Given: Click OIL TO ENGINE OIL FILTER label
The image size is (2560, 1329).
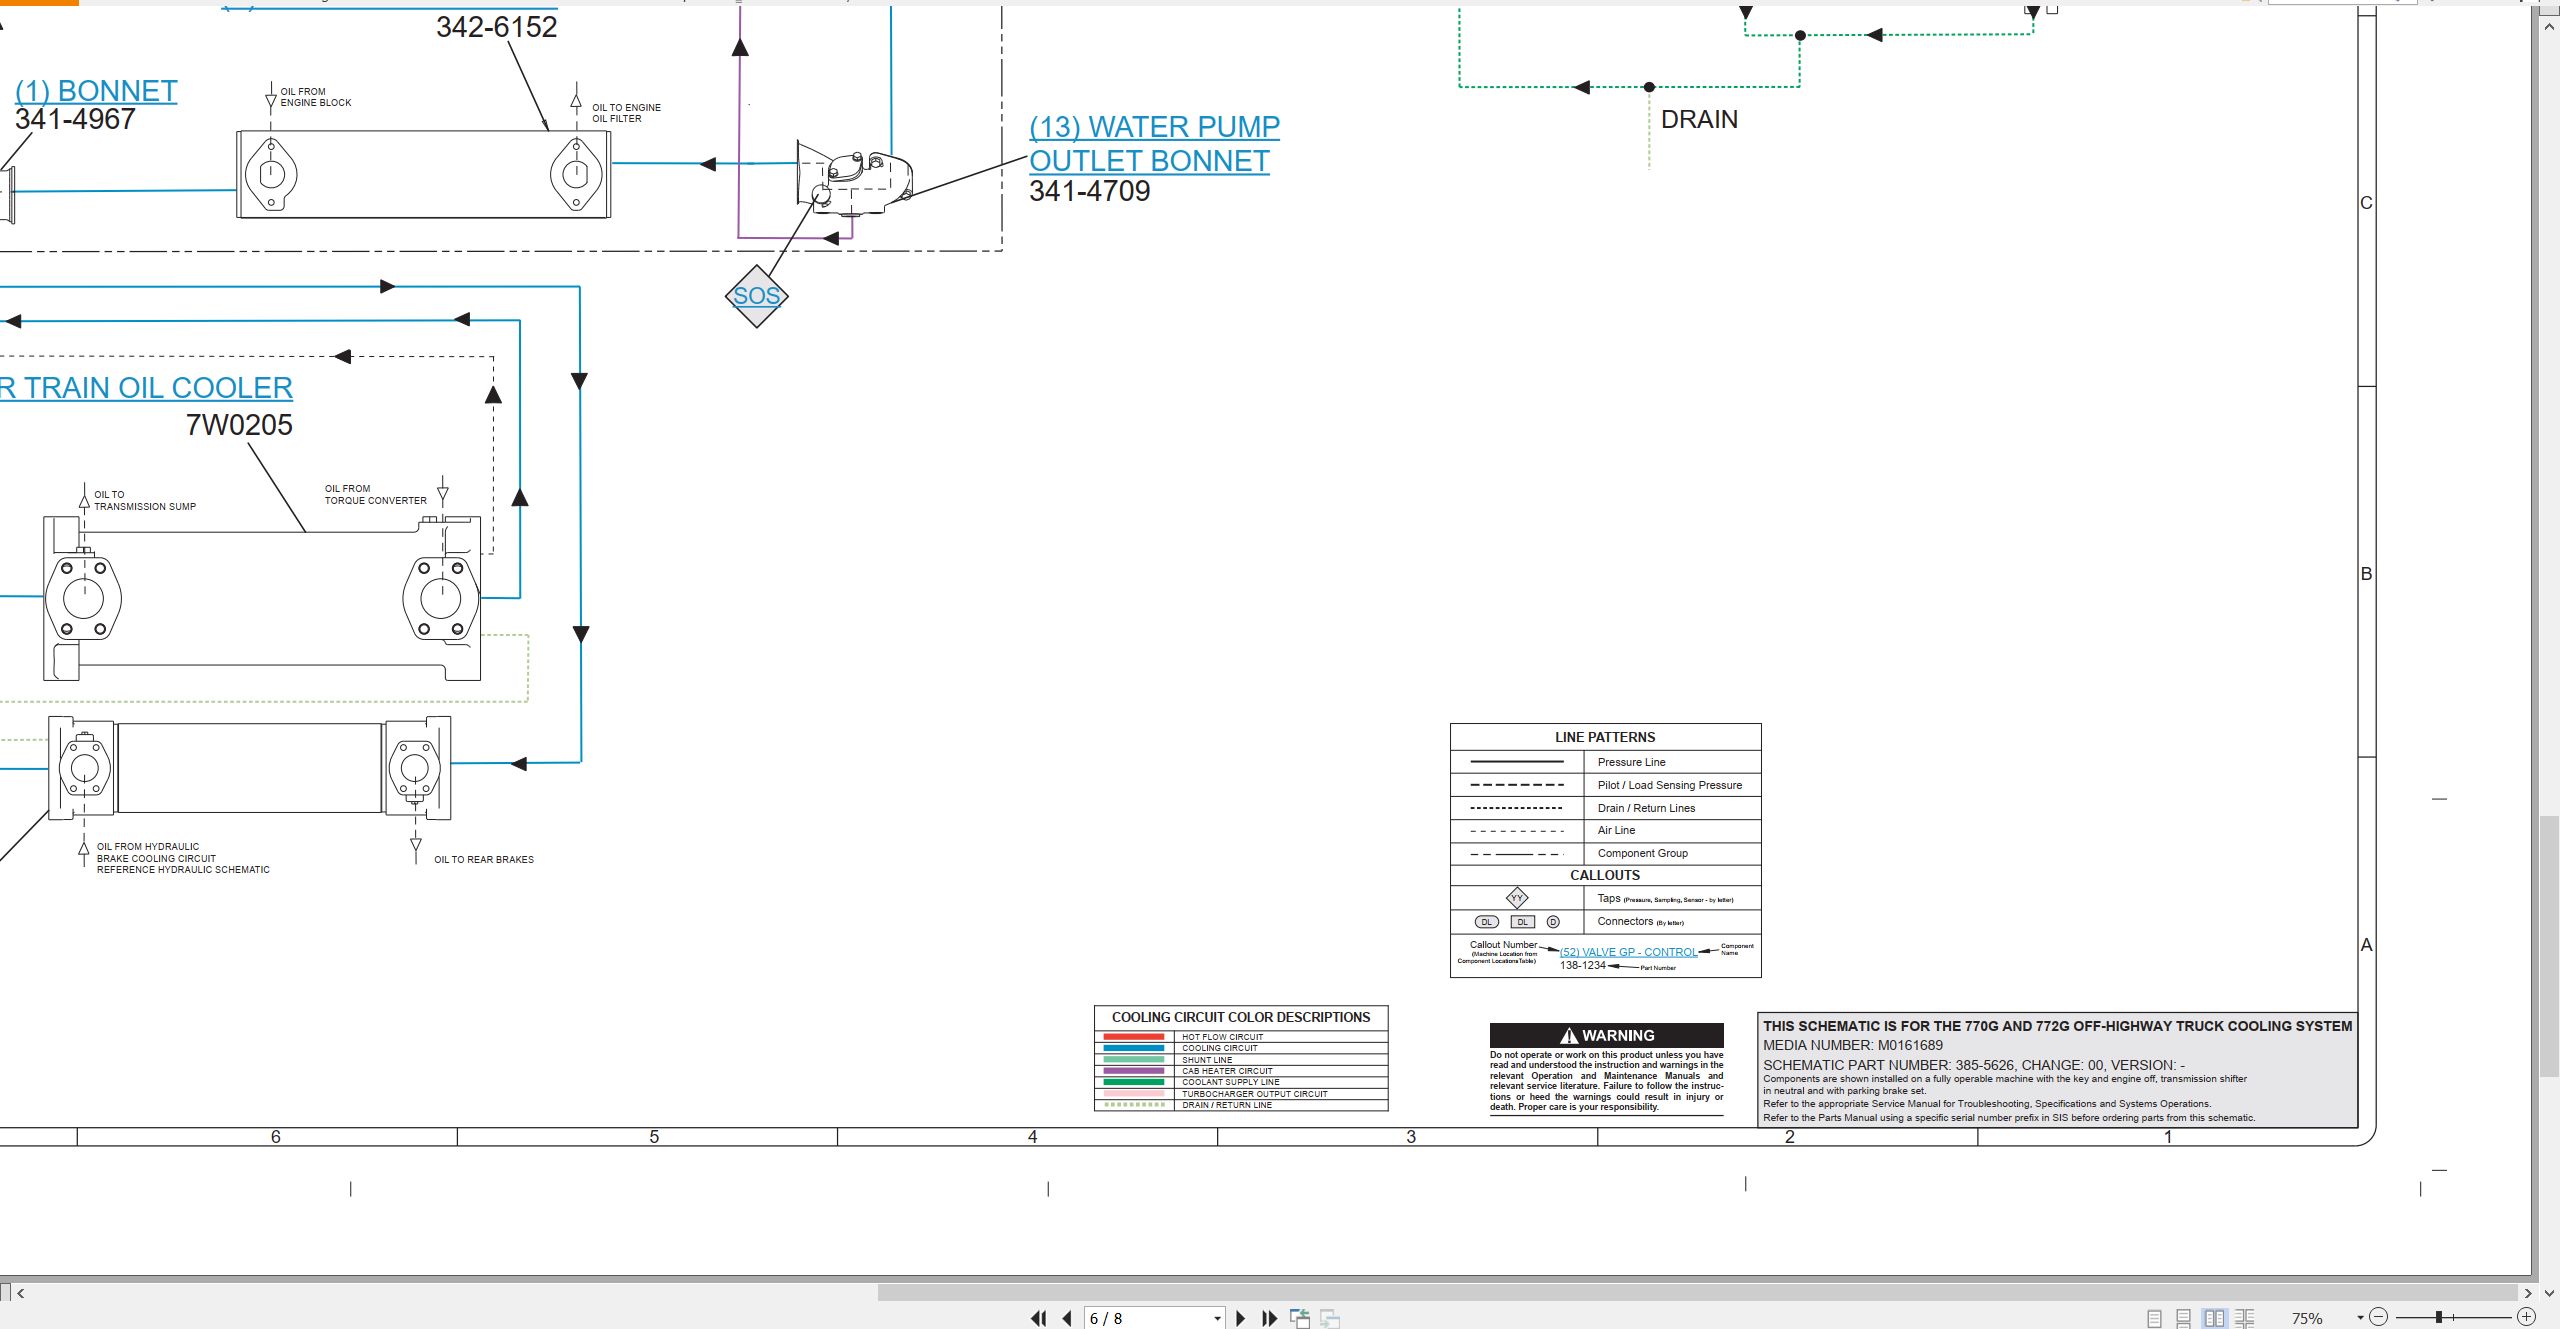Looking at the screenshot, I should (x=627, y=113).
